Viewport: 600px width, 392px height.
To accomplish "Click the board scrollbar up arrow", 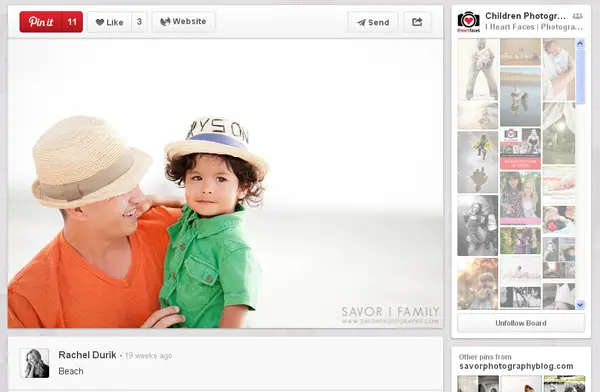I will point(580,44).
